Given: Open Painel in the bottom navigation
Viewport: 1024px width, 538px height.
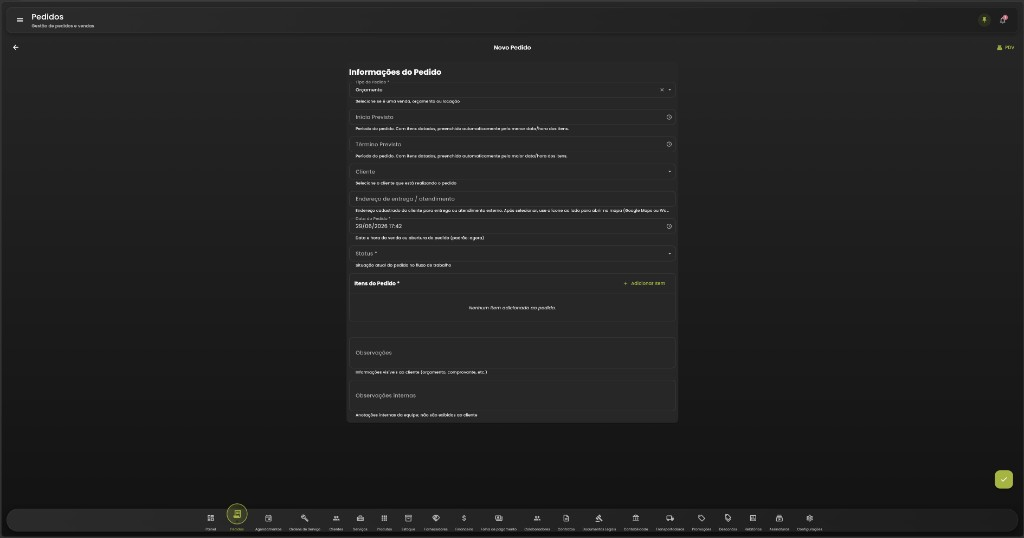Looking at the screenshot, I should point(211,522).
